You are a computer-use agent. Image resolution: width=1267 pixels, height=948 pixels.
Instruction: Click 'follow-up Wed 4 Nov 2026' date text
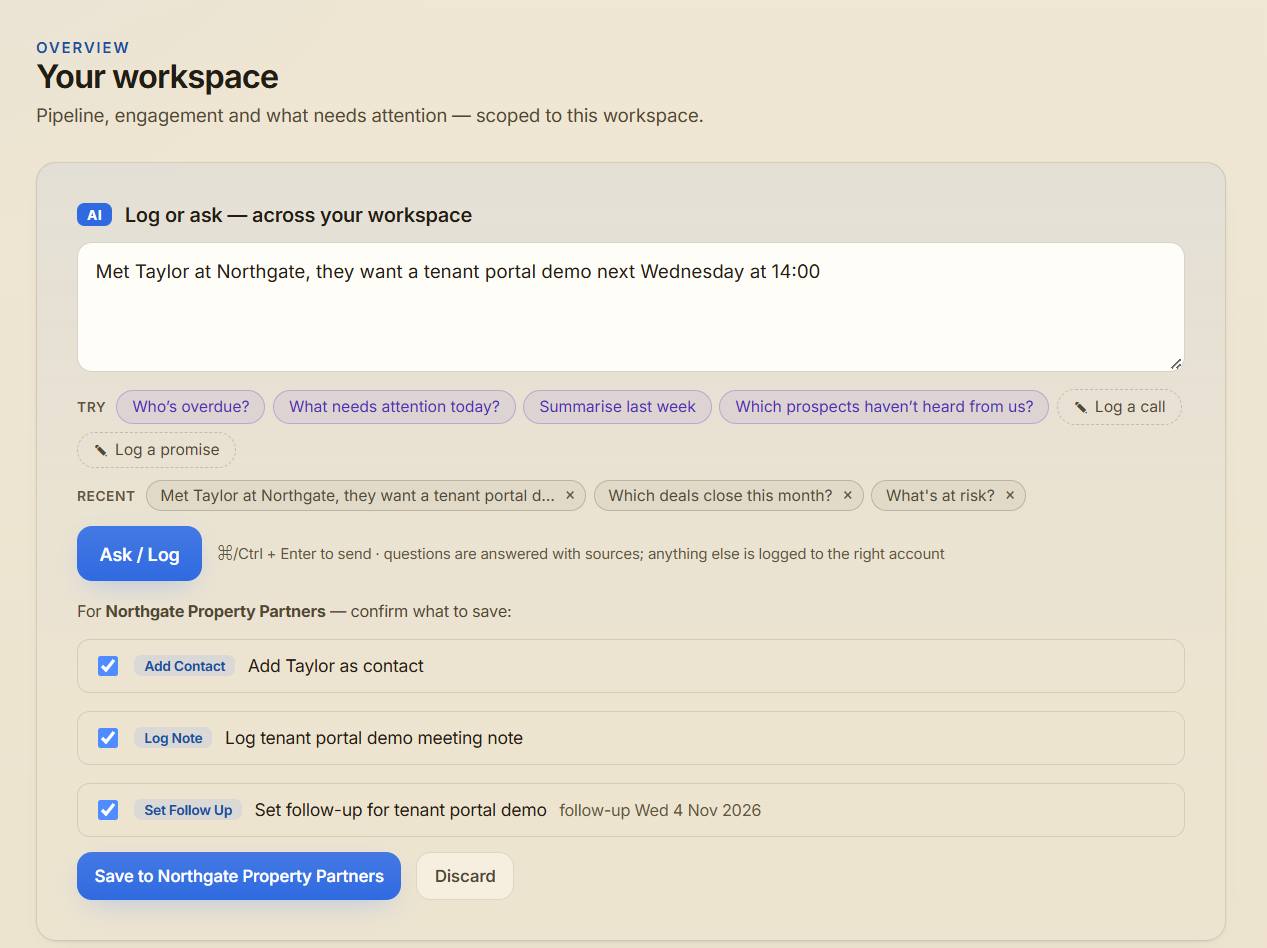[660, 810]
